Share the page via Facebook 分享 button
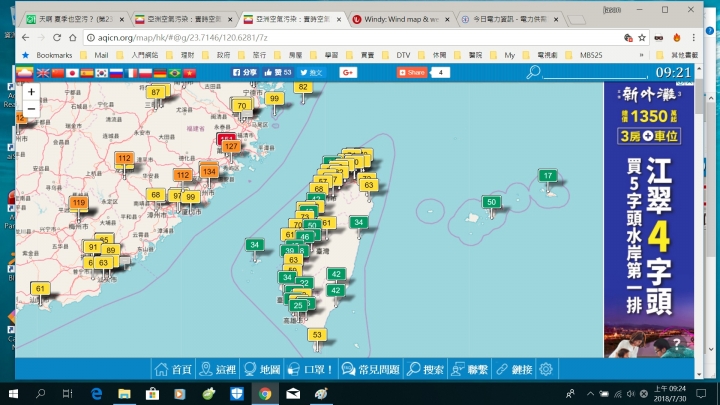The height and width of the screenshot is (405, 720). (244, 73)
